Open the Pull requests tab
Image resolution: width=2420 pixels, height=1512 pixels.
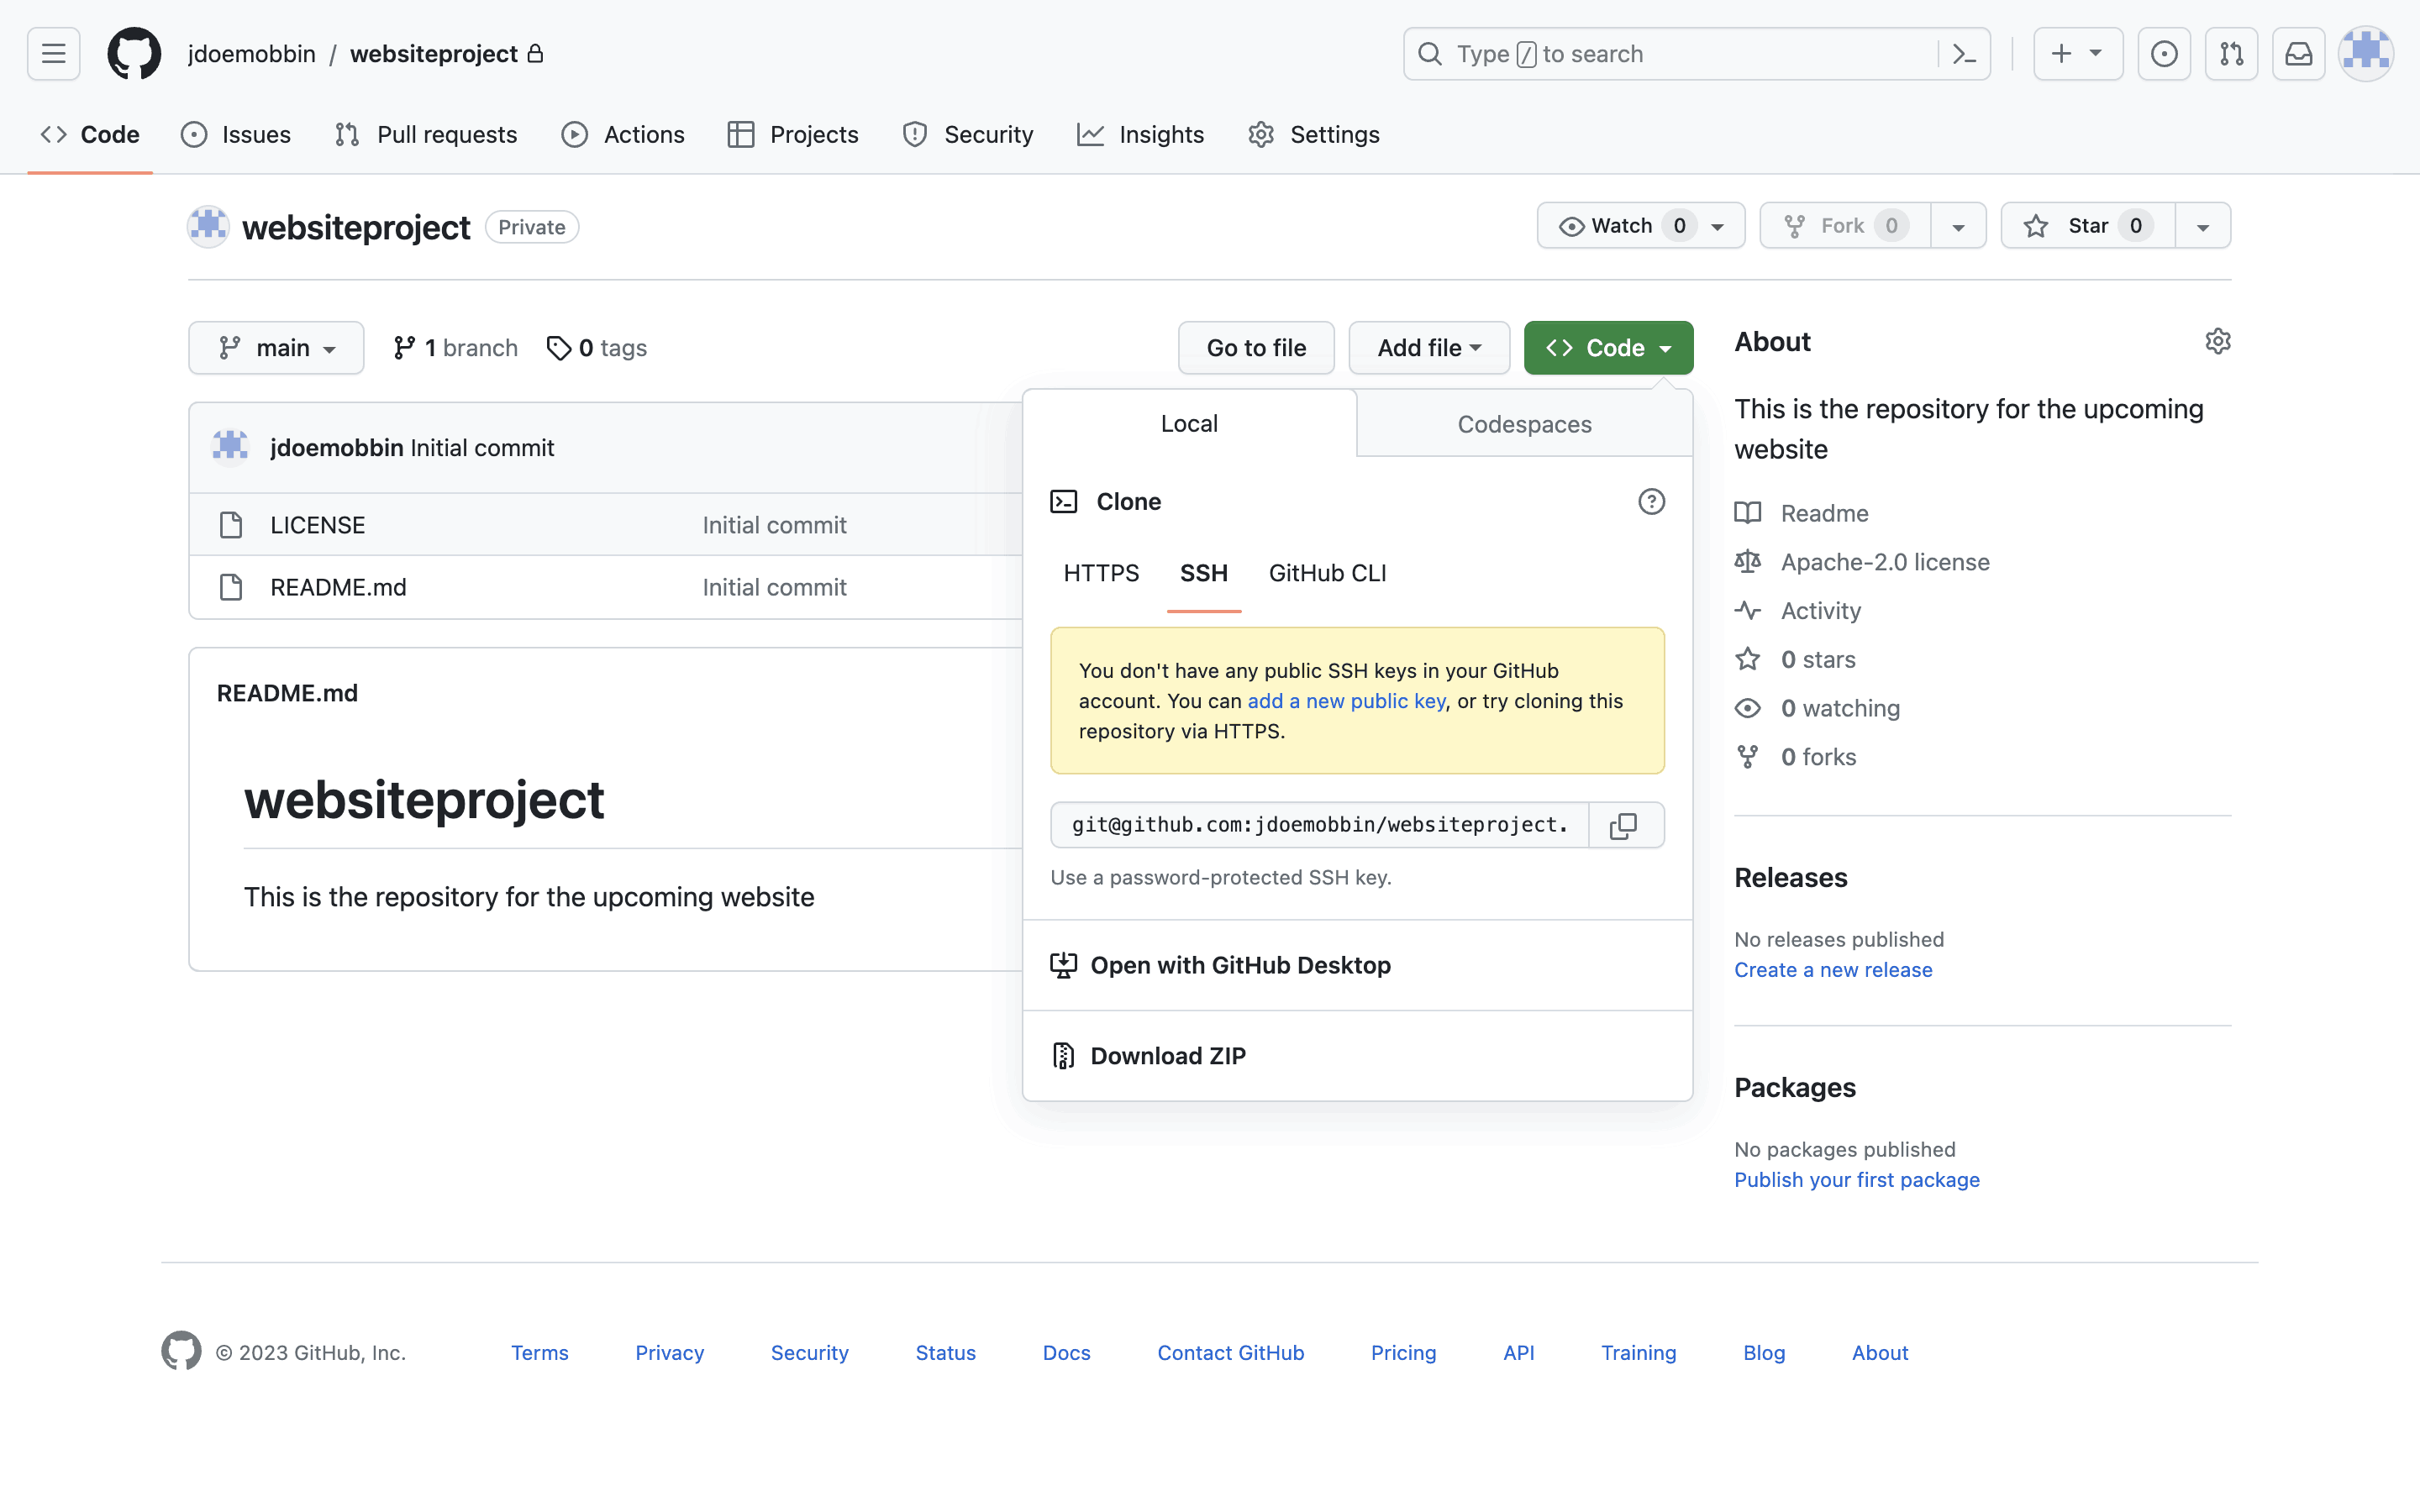click(426, 134)
